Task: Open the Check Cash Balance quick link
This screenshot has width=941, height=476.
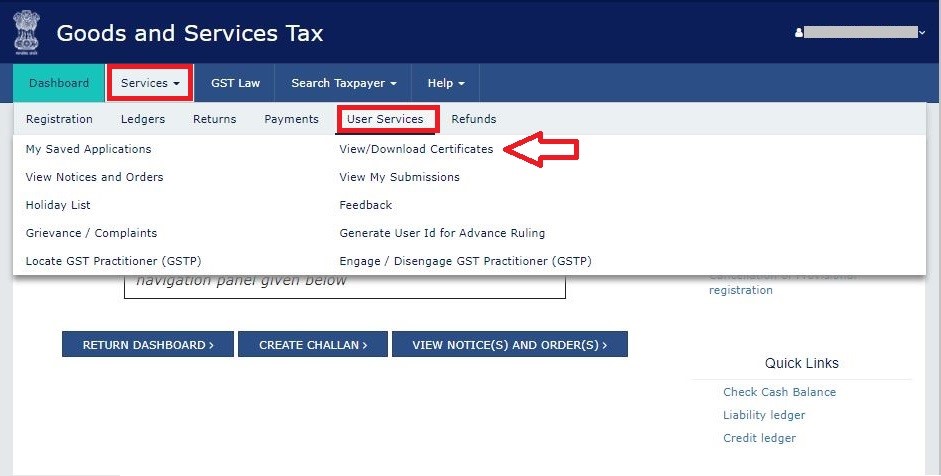Action: 779,392
